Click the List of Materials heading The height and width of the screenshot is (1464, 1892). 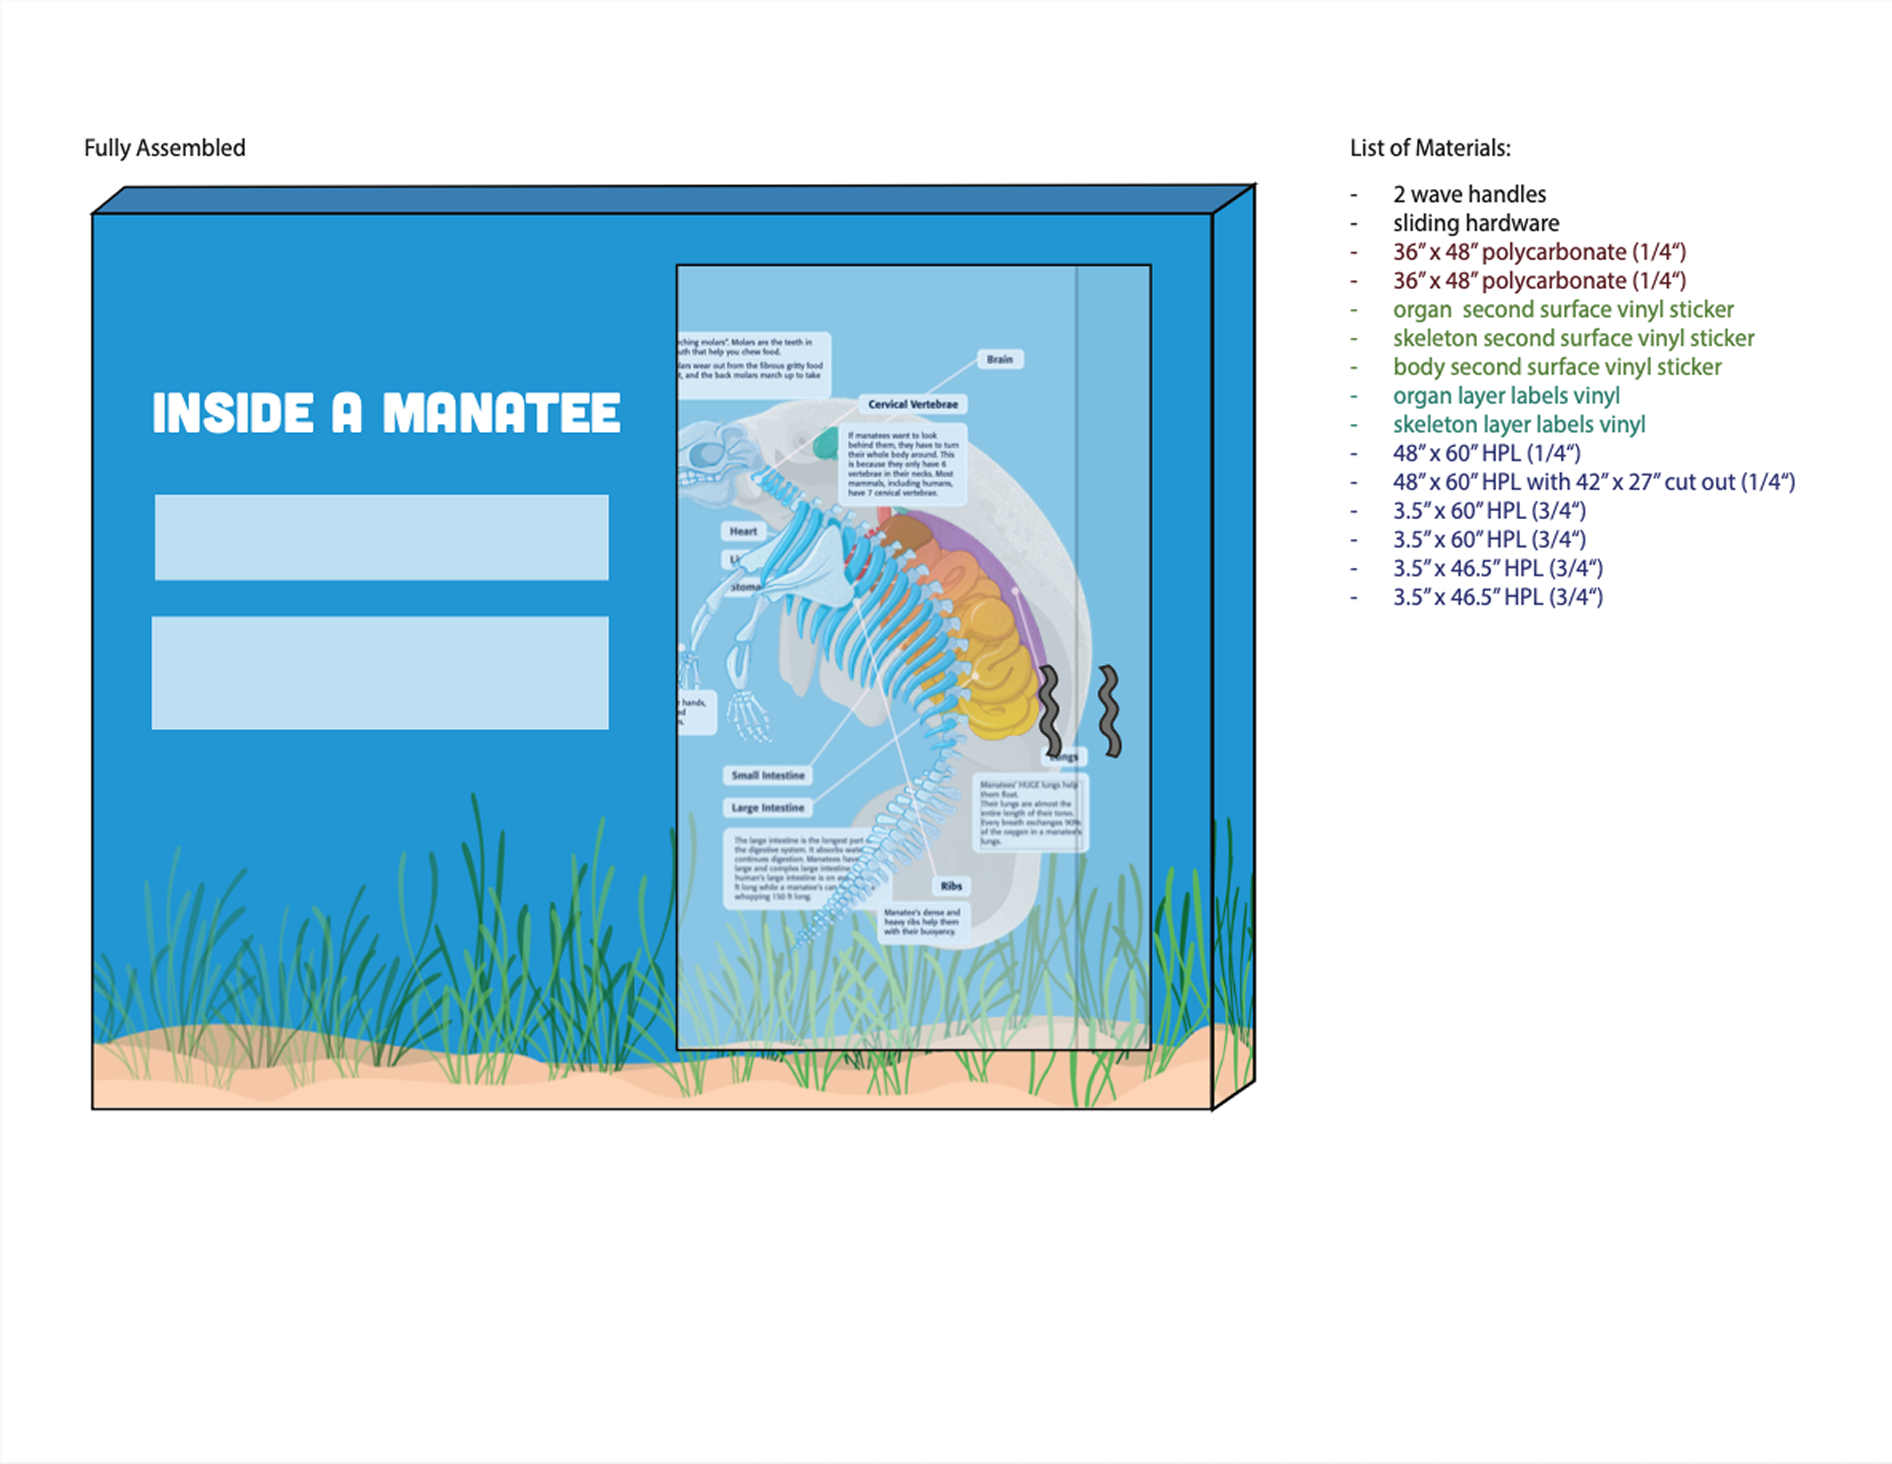[x=1430, y=148]
